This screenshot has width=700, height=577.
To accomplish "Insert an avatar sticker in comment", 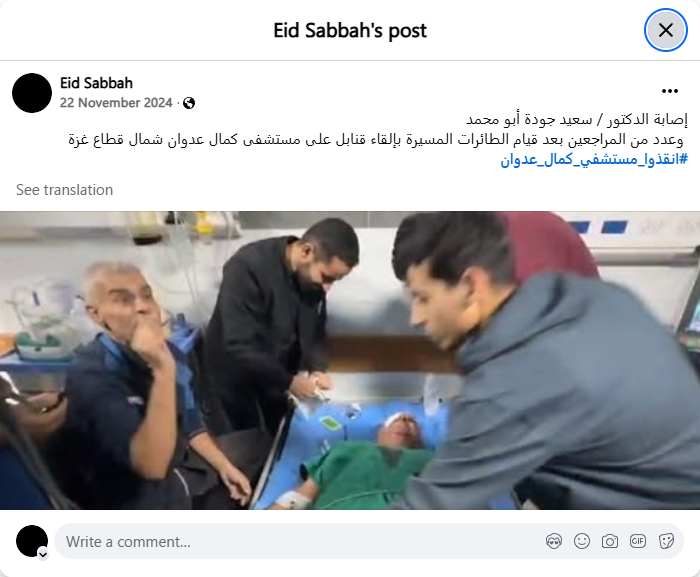I will [x=554, y=541].
